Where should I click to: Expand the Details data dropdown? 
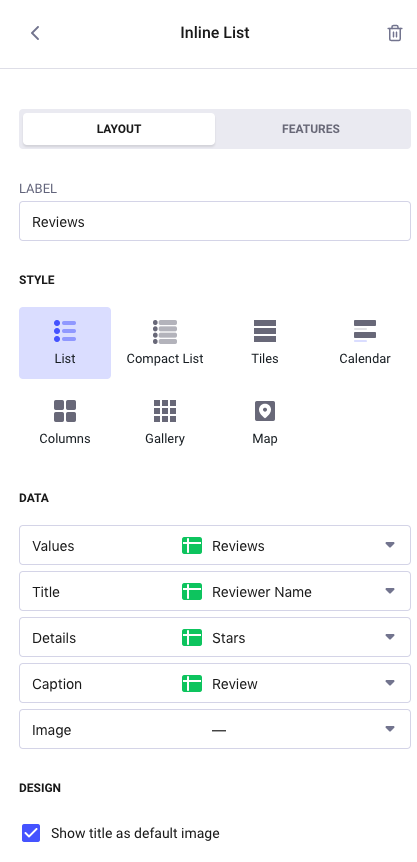[215, 638]
